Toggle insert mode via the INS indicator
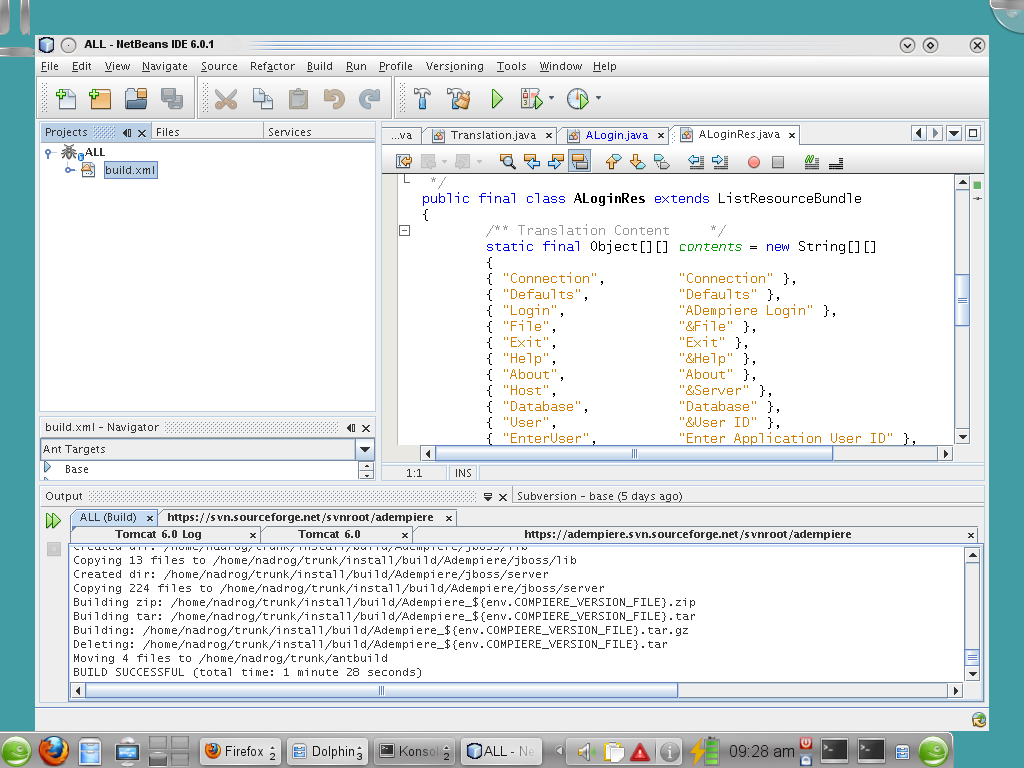 [x=462, y=472]
